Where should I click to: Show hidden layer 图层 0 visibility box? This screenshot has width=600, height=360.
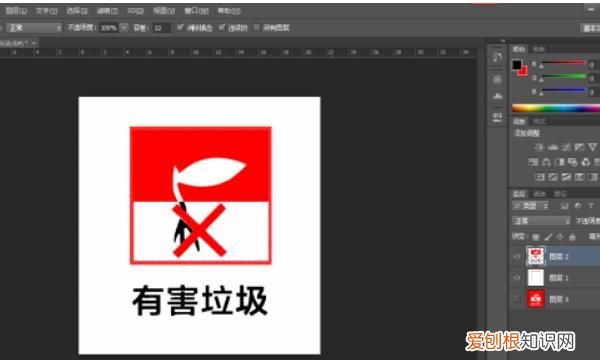(517, 299)
